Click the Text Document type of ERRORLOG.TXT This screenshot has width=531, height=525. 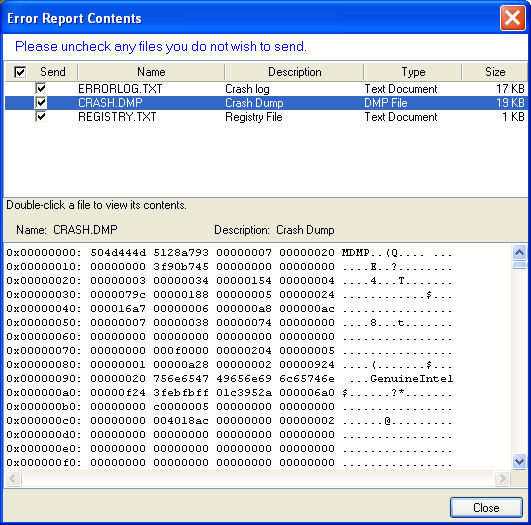click(x=401, y=89)
